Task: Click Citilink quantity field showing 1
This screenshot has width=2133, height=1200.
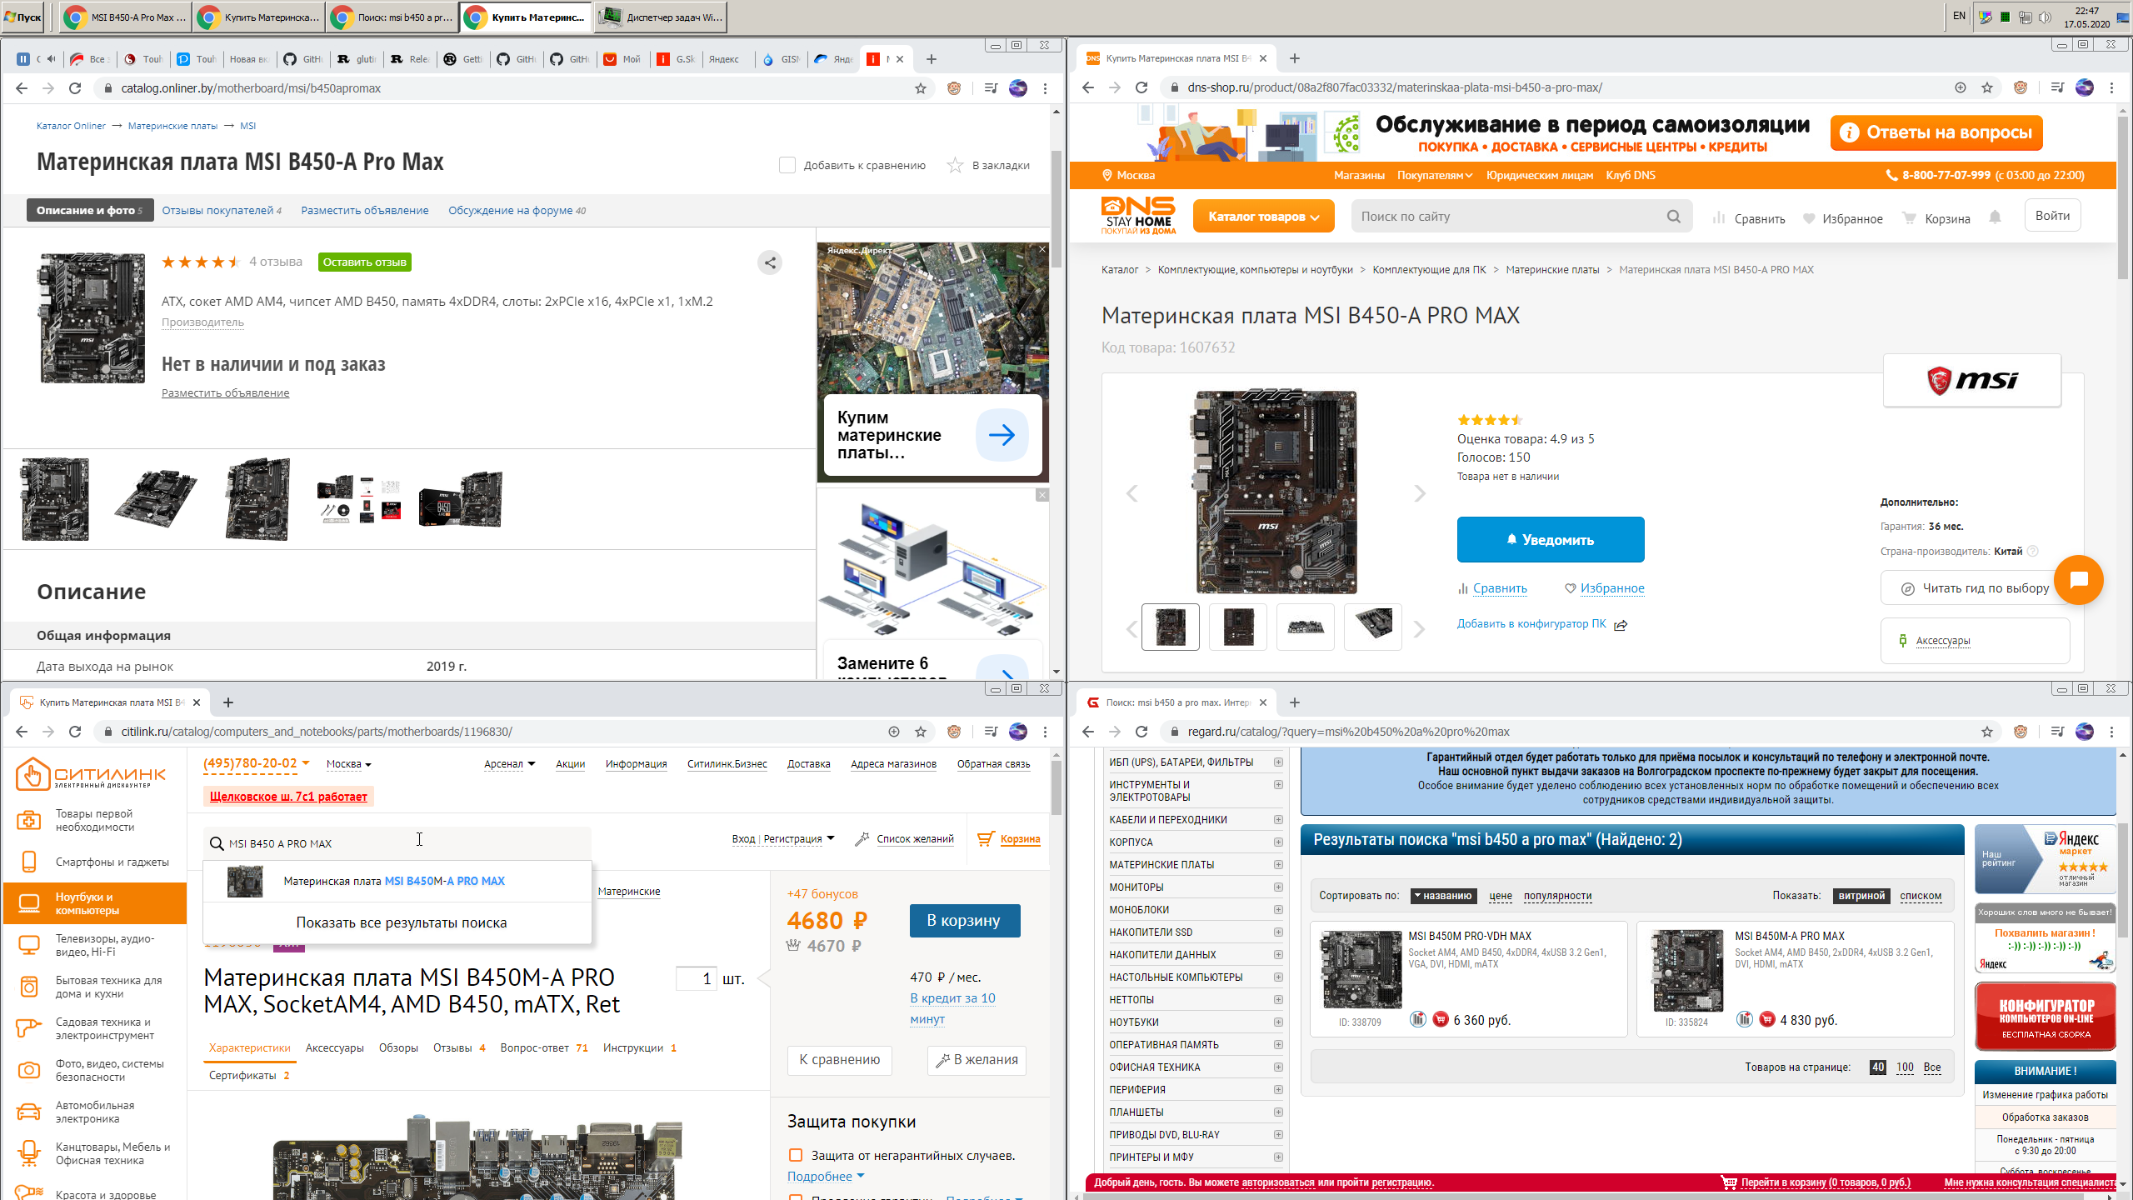Action: click(x=697, y=979)
